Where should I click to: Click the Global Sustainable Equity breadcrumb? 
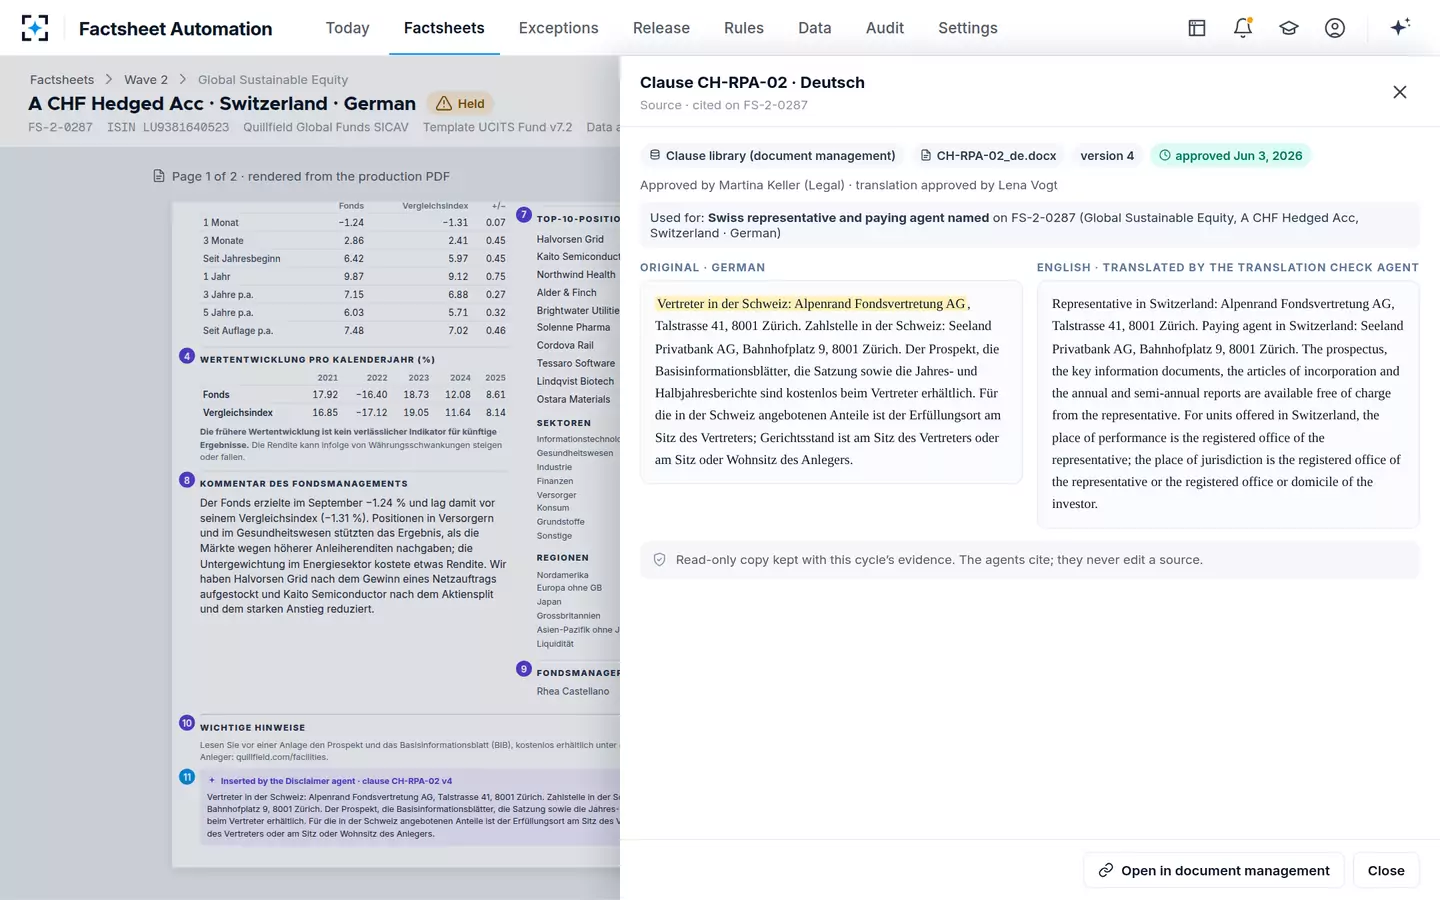273,80
